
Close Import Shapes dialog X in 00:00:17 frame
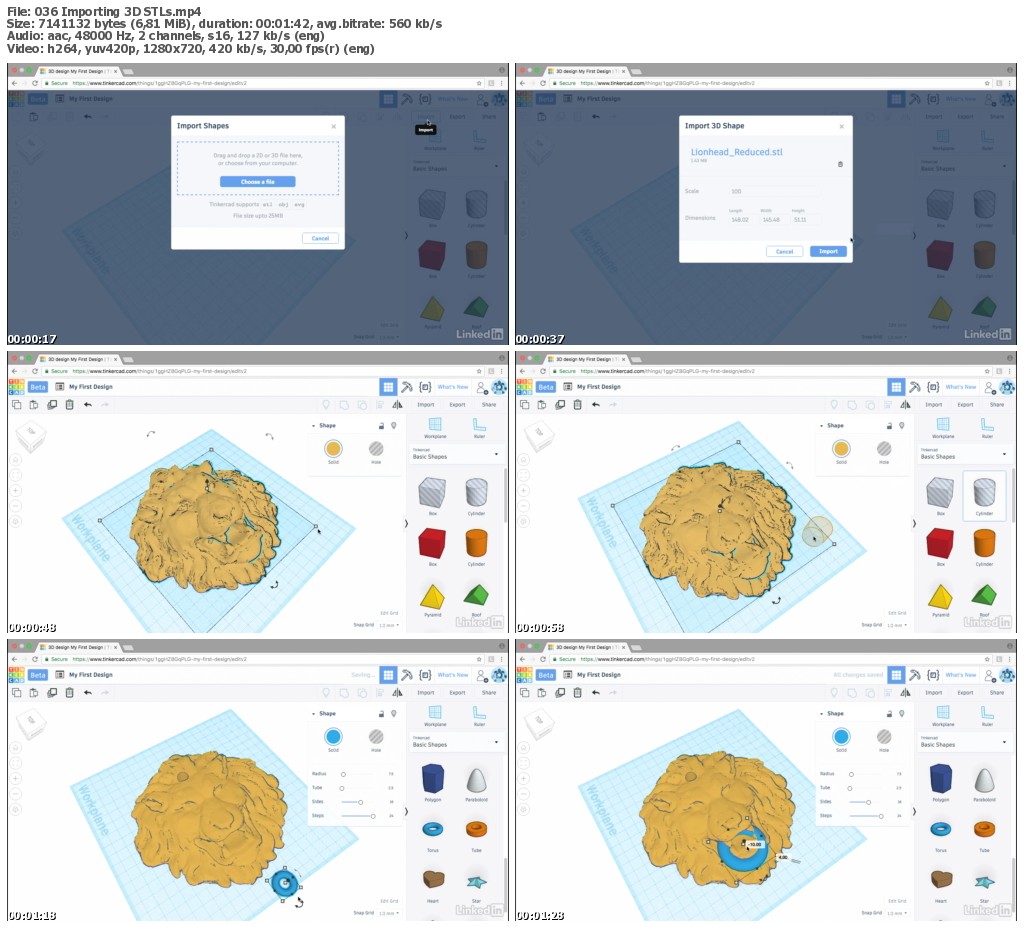pyautogui.click(x=334, y=126)
